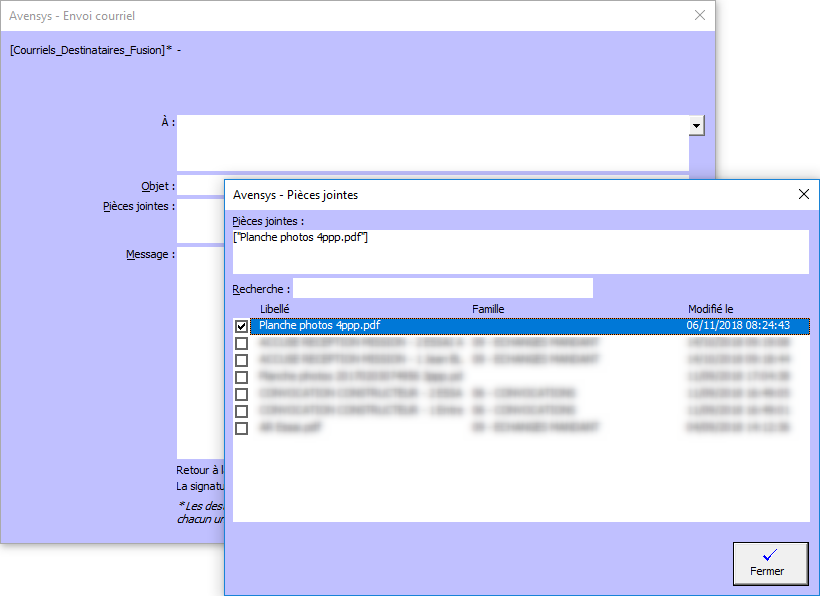Click the blue checkmark icon on Fermer

click(769, 554)
